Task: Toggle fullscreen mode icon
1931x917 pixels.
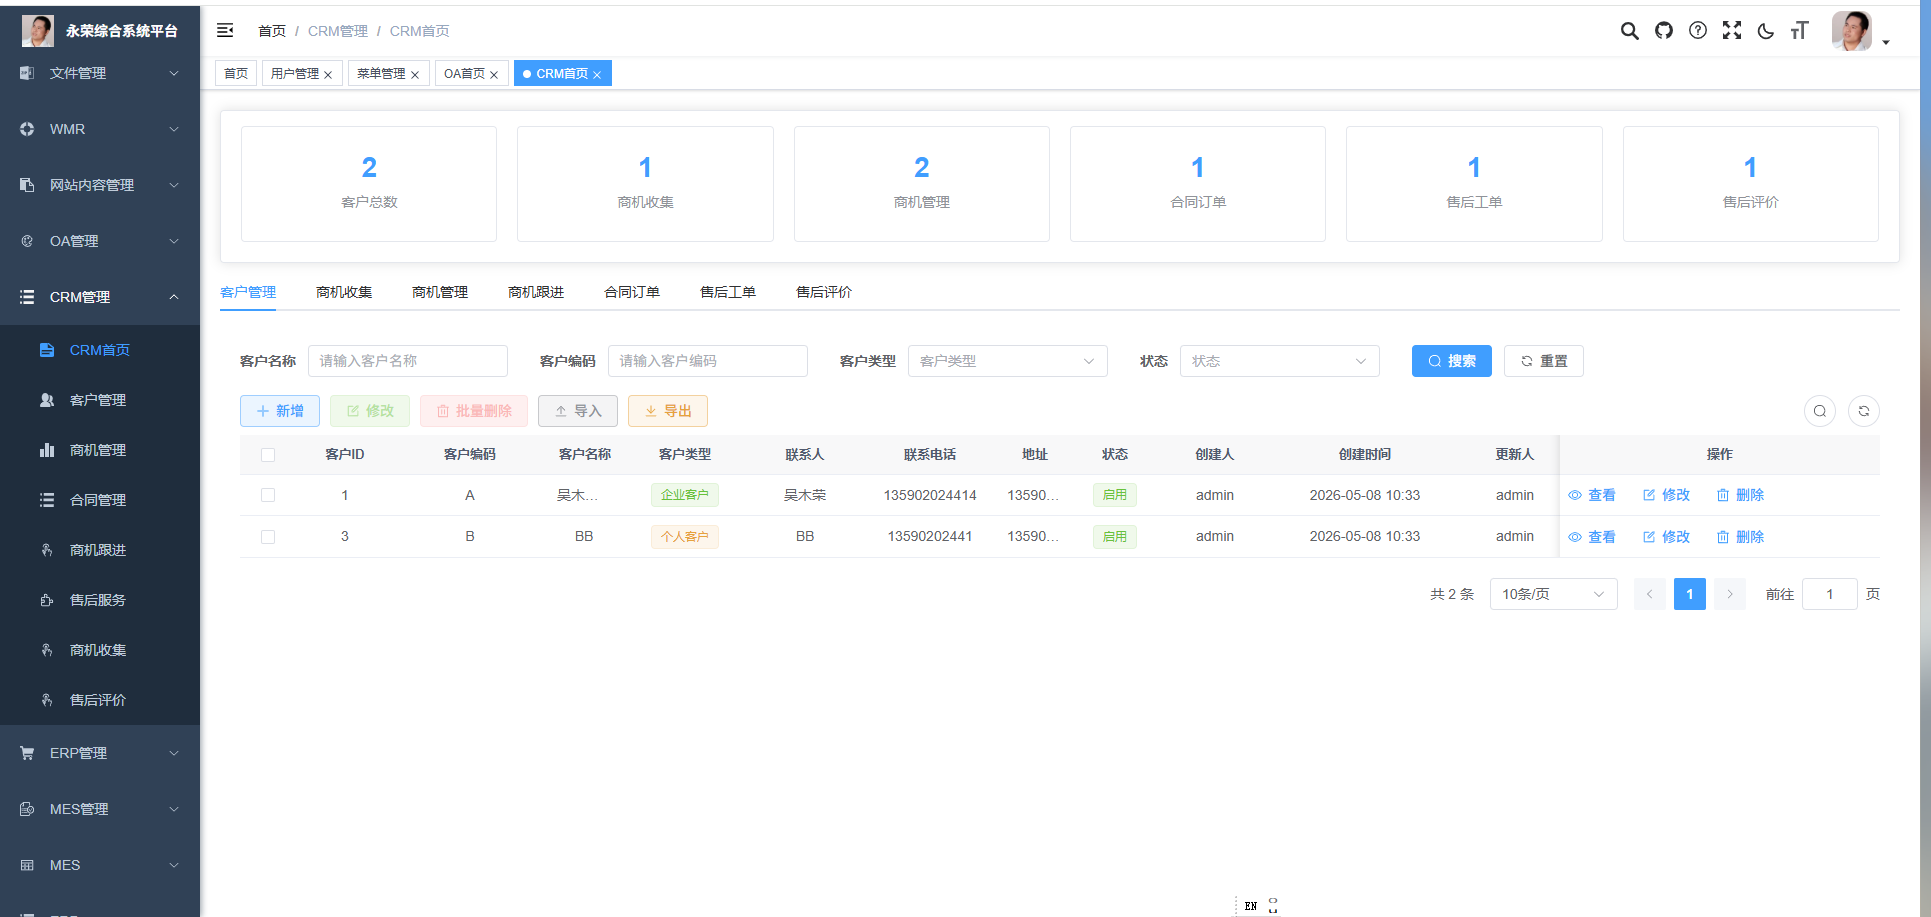Action: (1731, 31)
